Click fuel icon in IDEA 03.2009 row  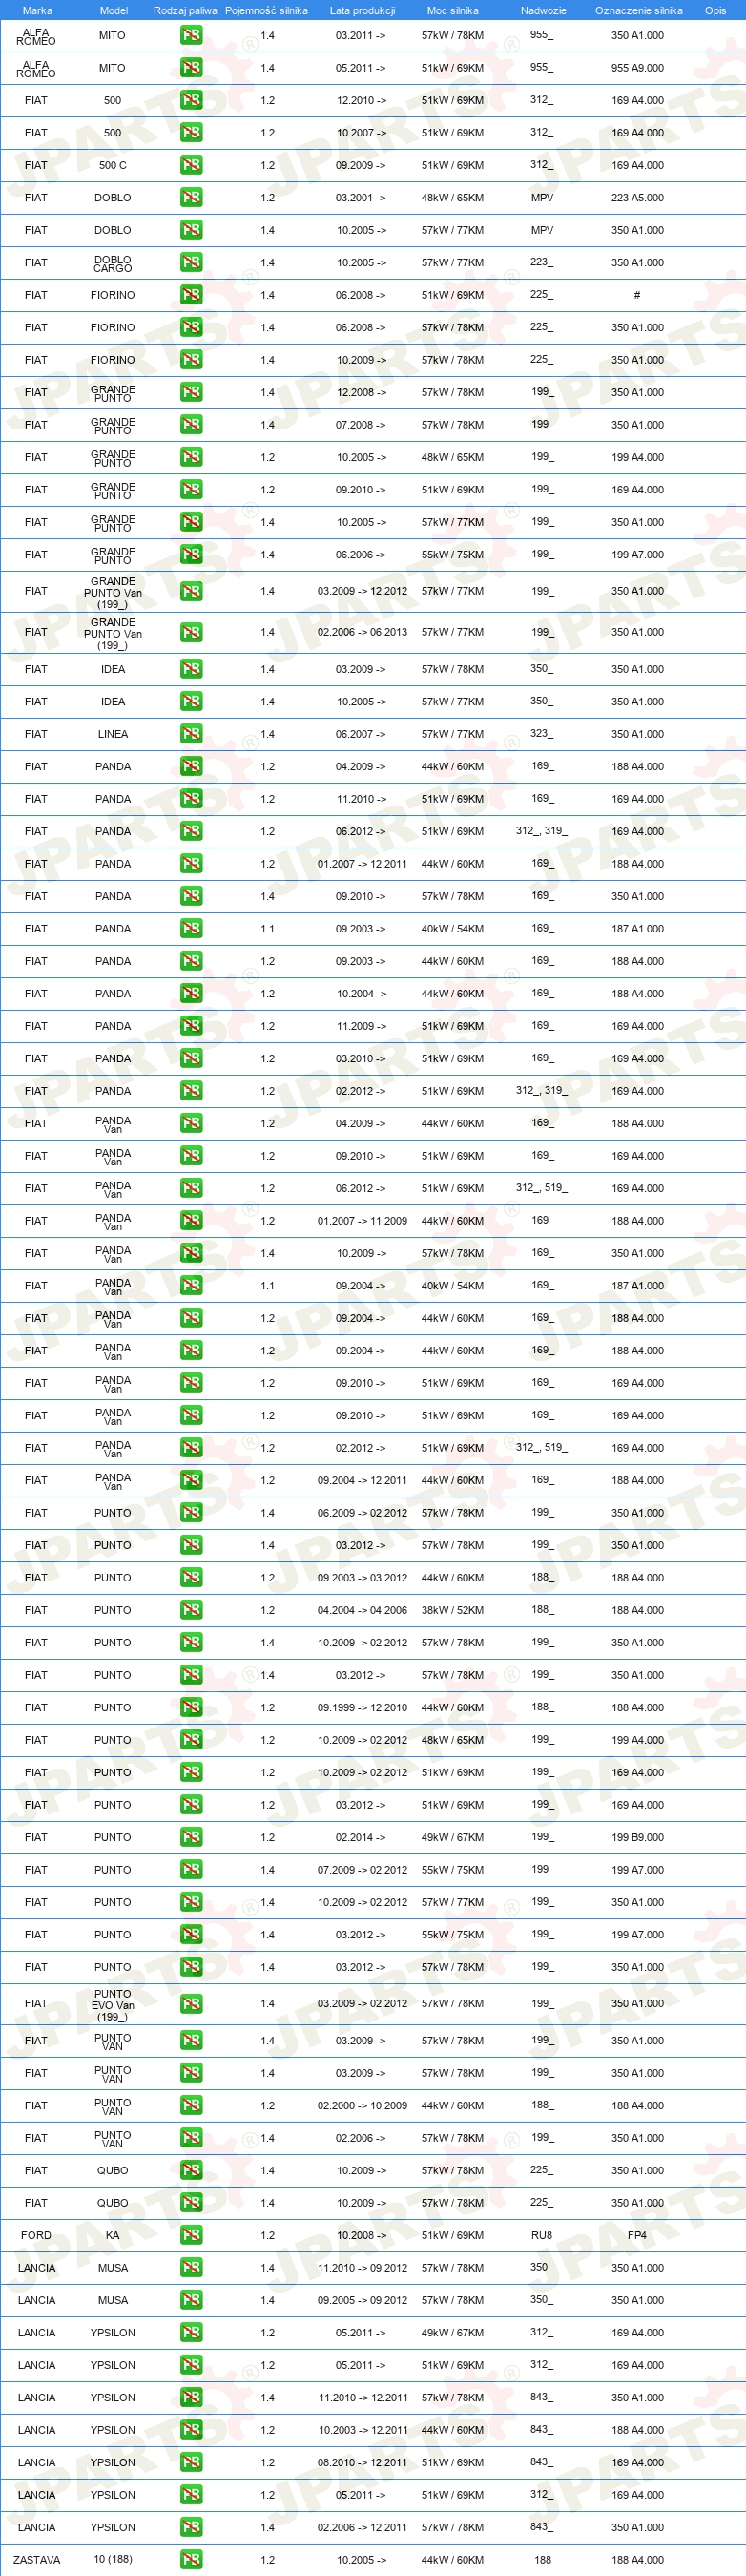pos(191,669)
